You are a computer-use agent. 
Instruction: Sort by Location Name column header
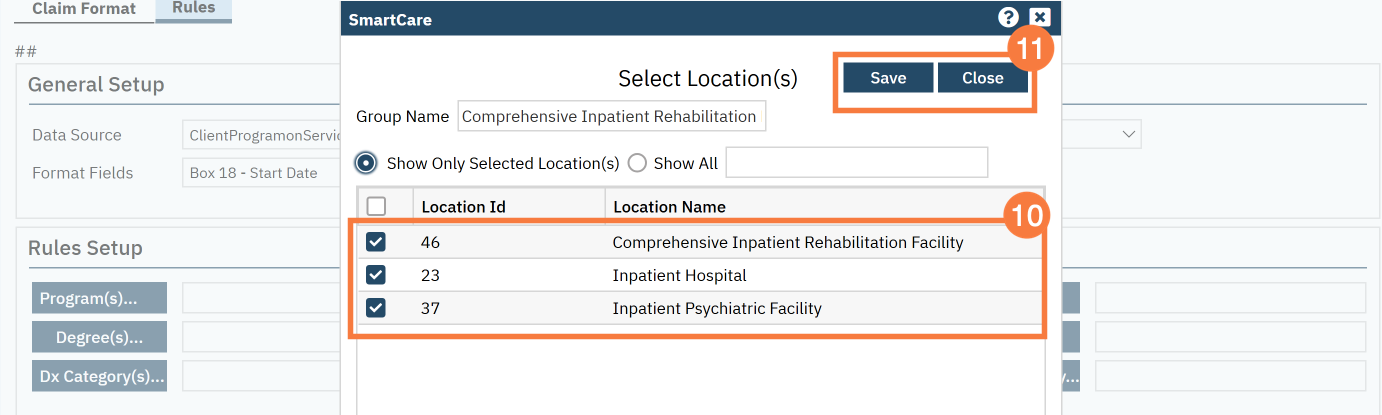[669, 207]
